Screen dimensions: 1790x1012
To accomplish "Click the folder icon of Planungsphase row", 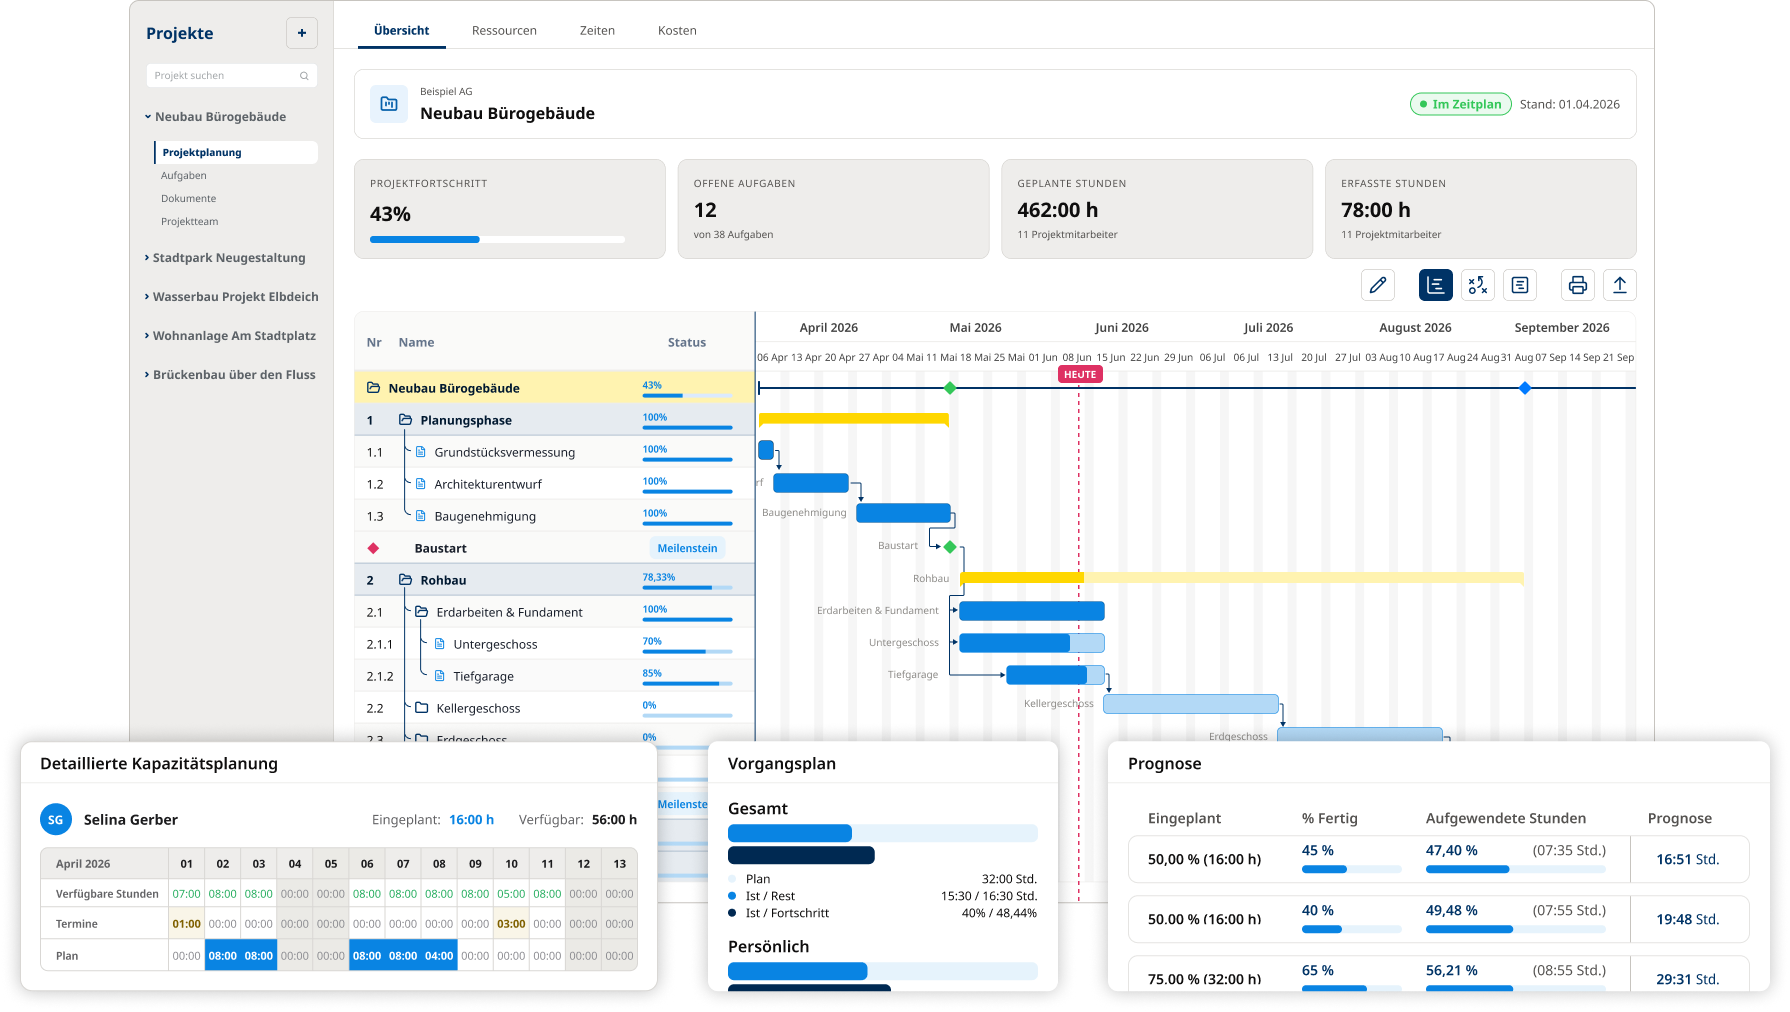I will 405,420.
